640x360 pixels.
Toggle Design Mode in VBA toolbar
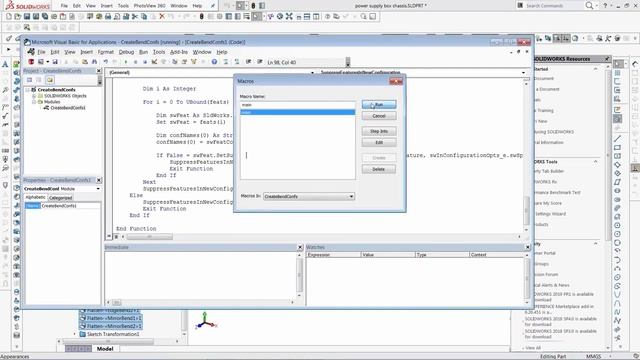pos(154,62)
